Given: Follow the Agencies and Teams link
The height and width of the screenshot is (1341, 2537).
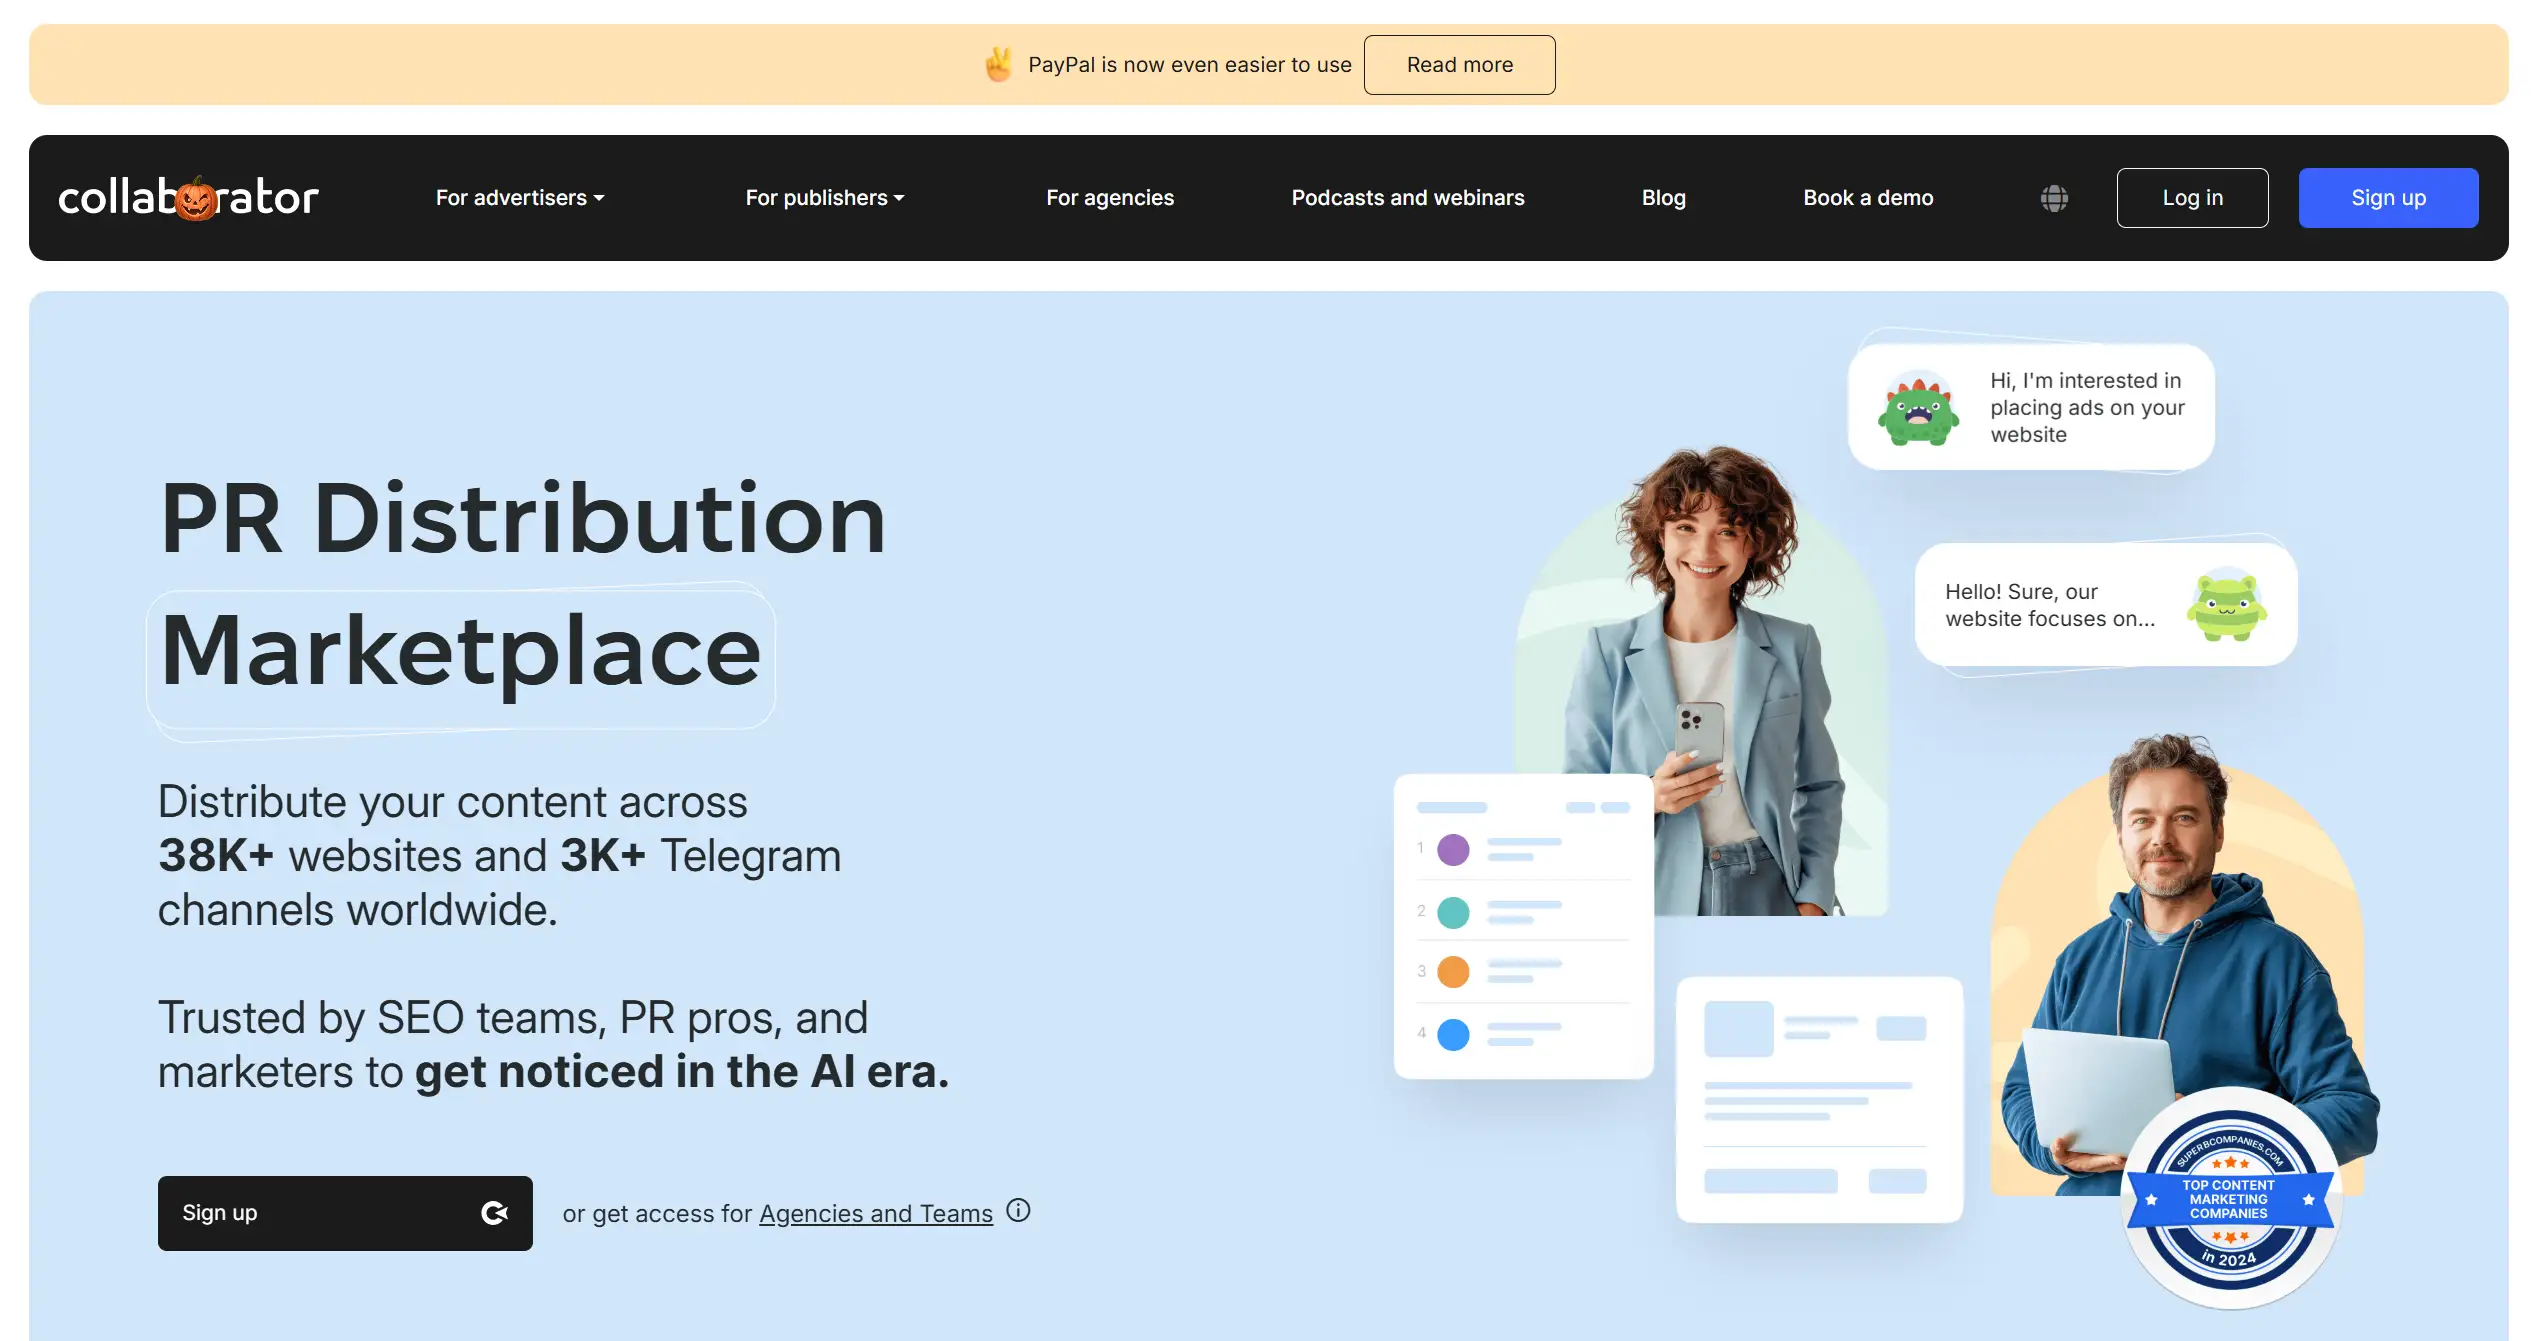Looking at the screenshot, I should [x=875, y=1213].
